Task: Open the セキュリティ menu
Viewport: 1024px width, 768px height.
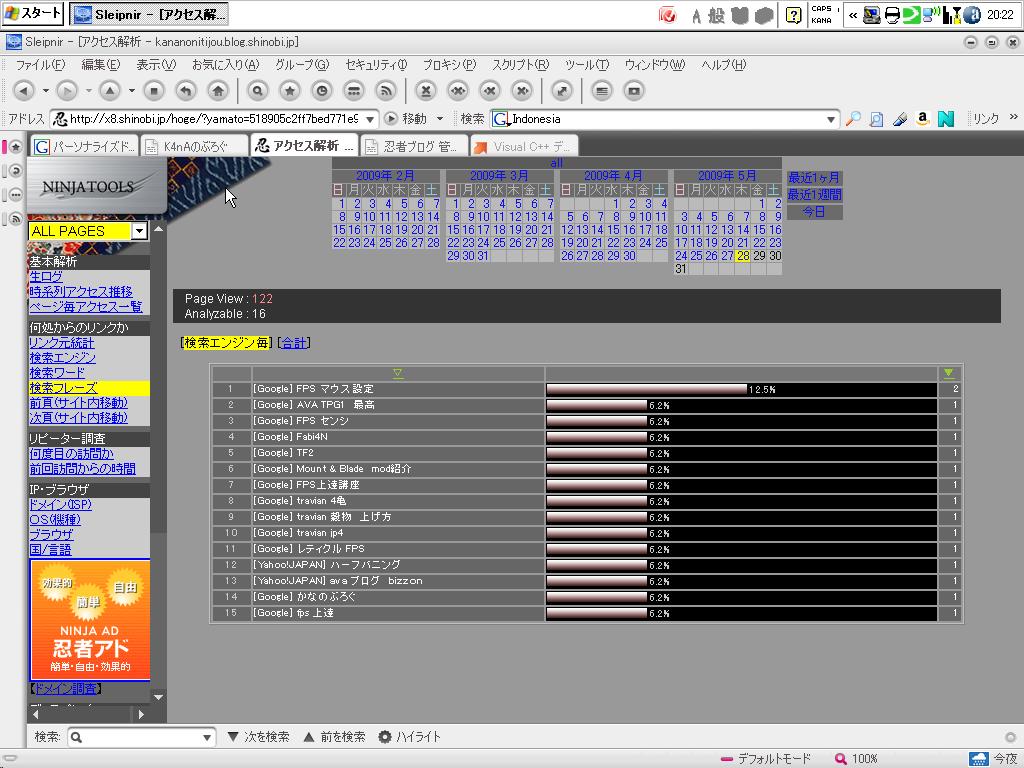Action: [375, 65]
